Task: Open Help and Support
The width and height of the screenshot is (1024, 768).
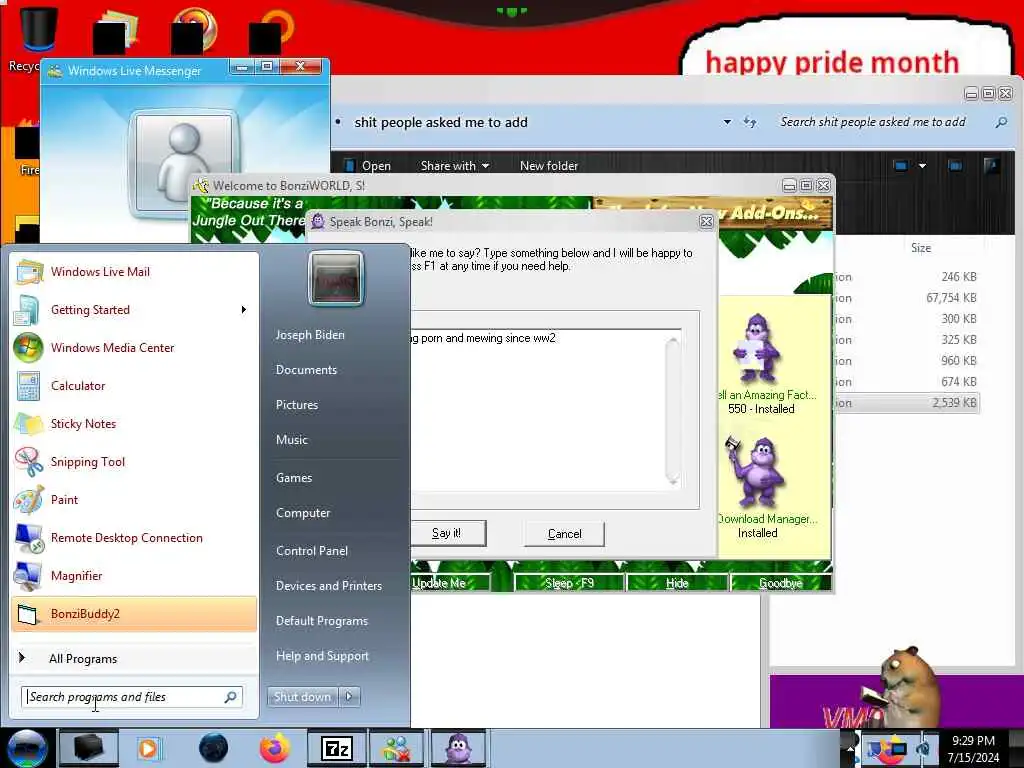Action: (x=322, y=656)
